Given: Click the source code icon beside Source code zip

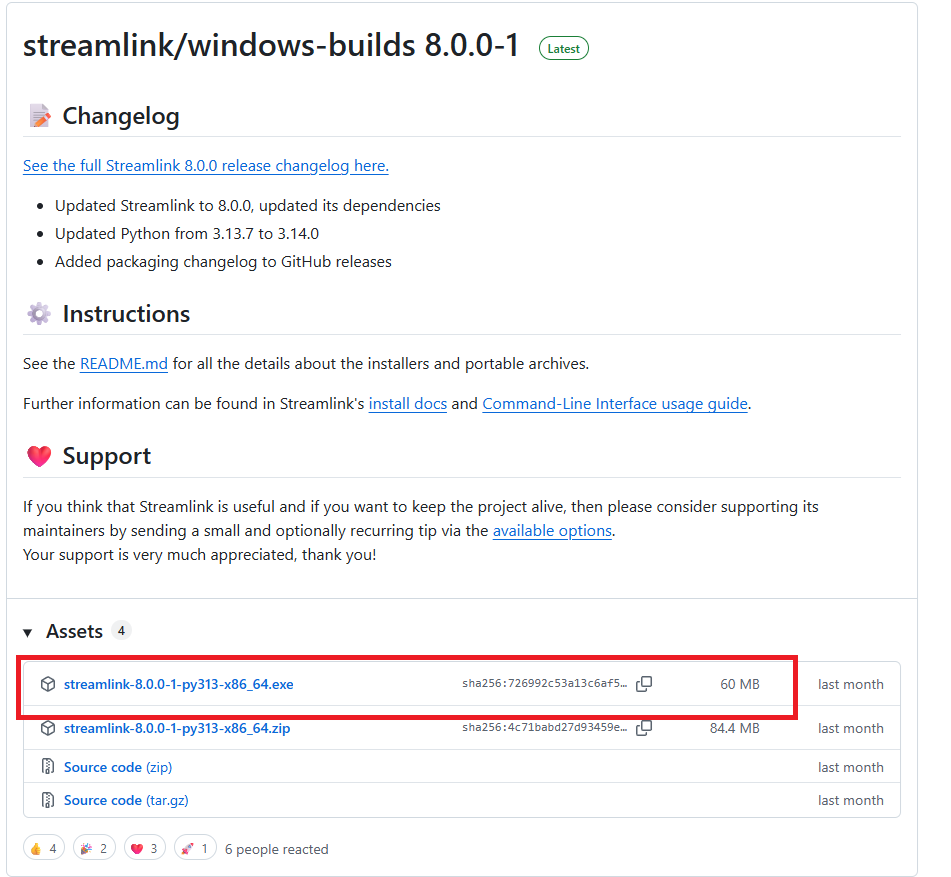Looking at the screenshot, I should click(x=48, y=766).
